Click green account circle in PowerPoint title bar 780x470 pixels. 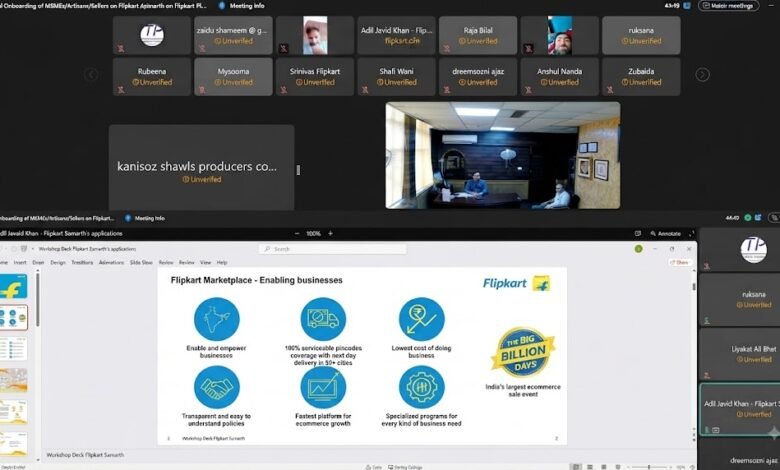[638, 249]
